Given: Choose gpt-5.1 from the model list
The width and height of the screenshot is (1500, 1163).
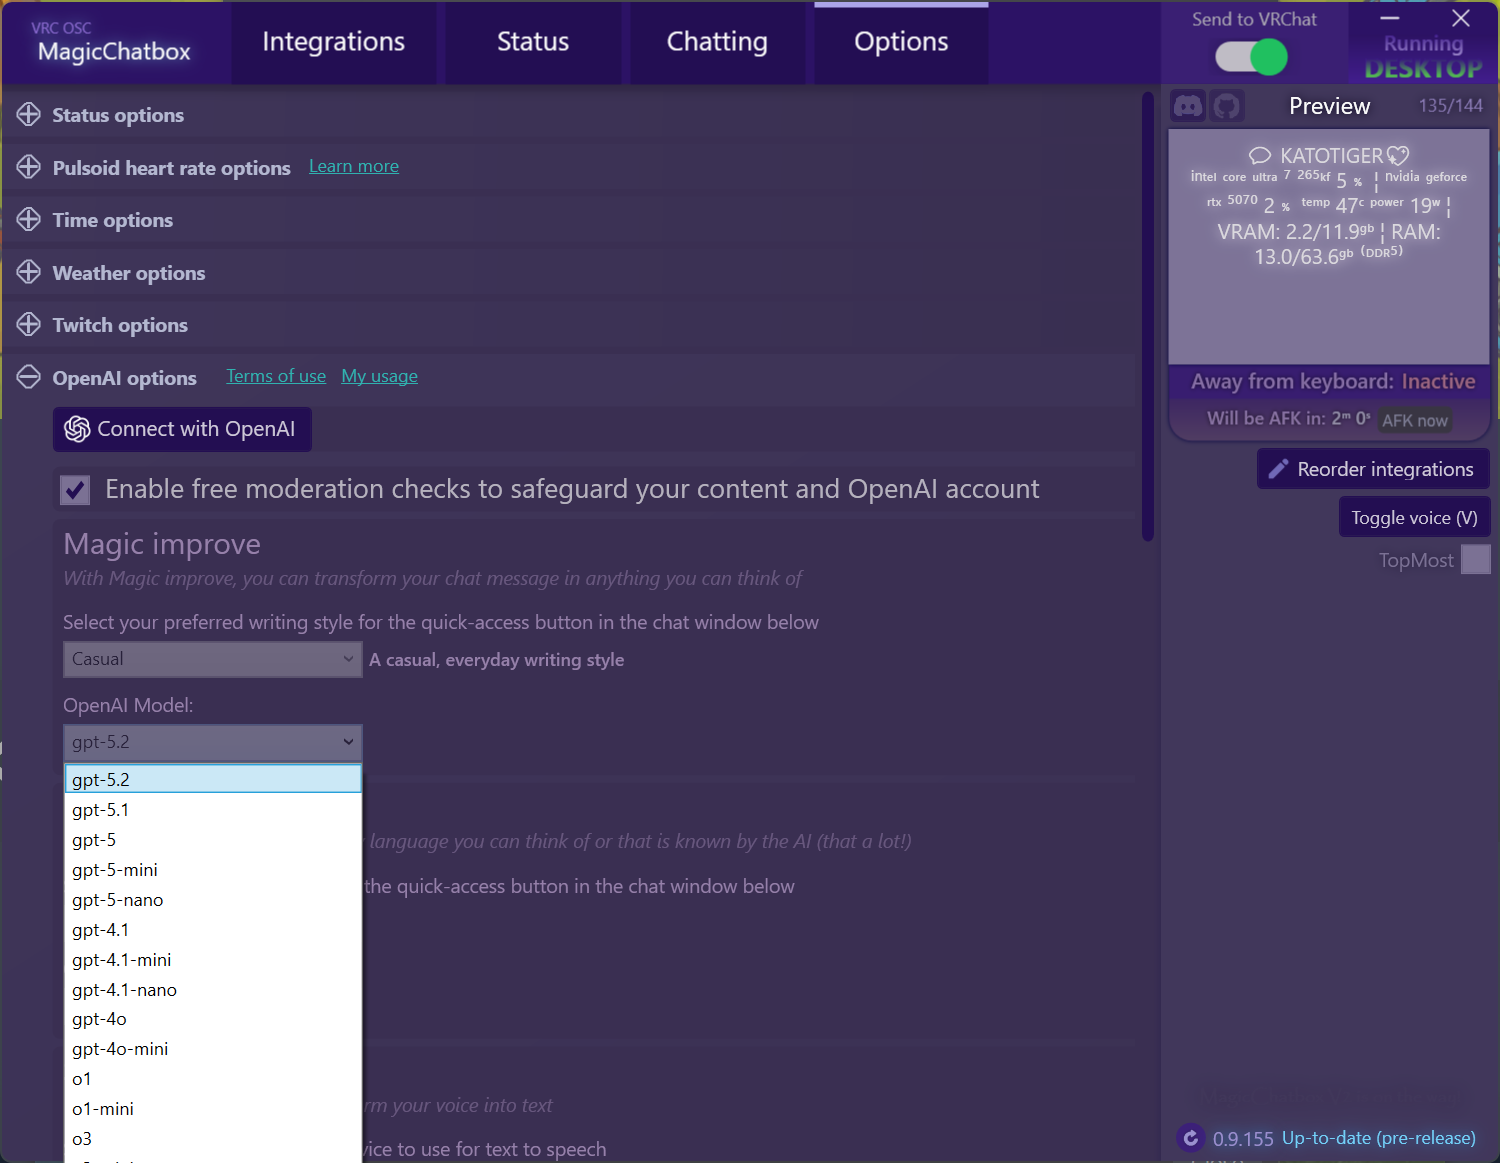Looking at the screenshot, I should [x=213, y=810].
